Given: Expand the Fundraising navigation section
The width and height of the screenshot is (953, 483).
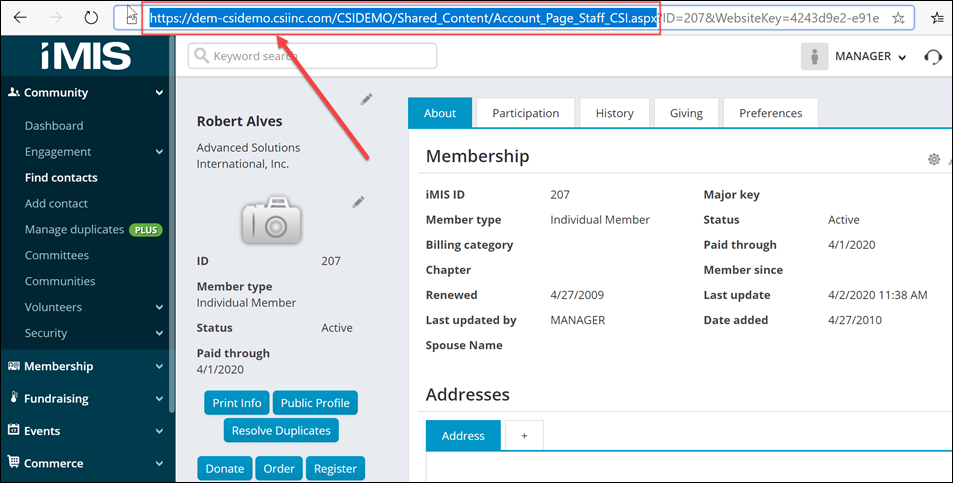Looking at the screenshot, I should click(x=159, y=399).
